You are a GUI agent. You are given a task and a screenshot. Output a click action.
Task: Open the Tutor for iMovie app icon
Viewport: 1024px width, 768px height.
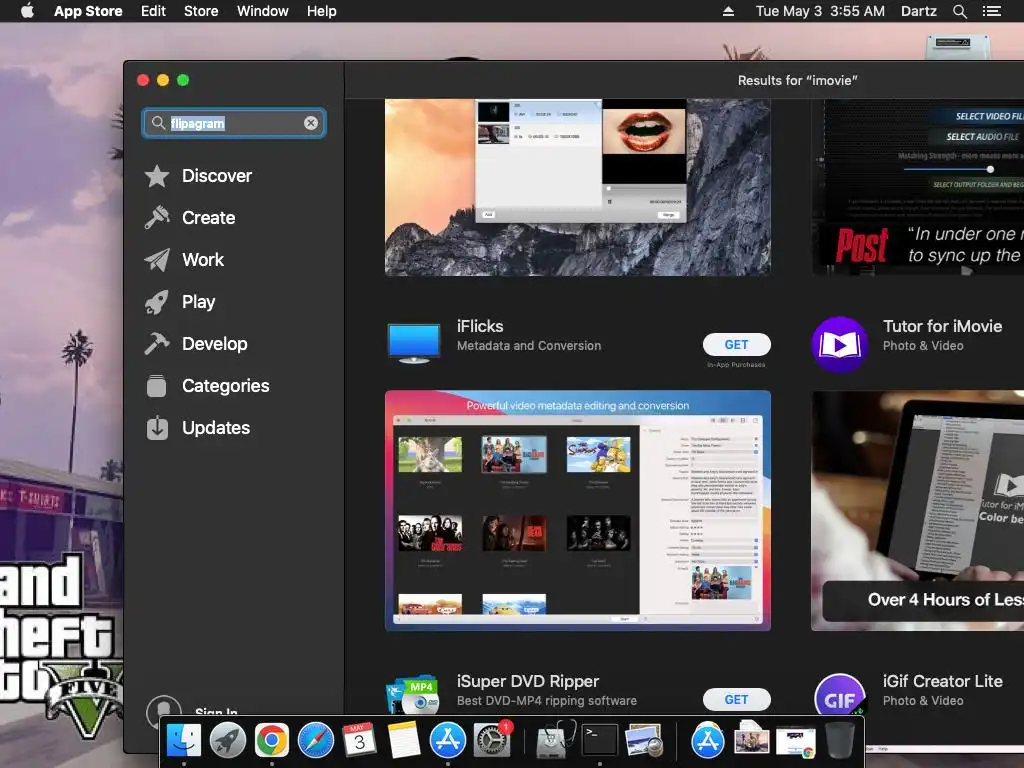click(839, 344)
